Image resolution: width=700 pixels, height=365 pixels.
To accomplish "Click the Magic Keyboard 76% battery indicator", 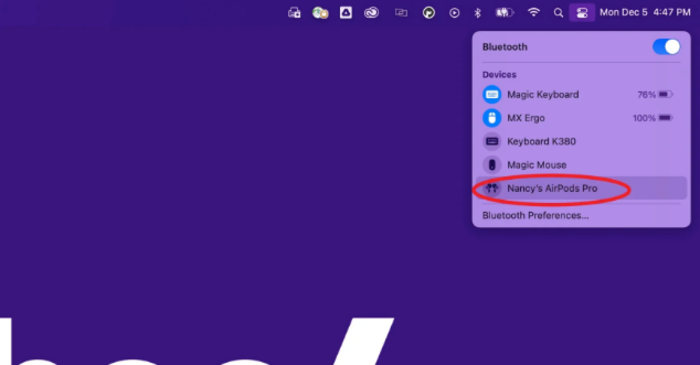I will (x=655, y=95).
